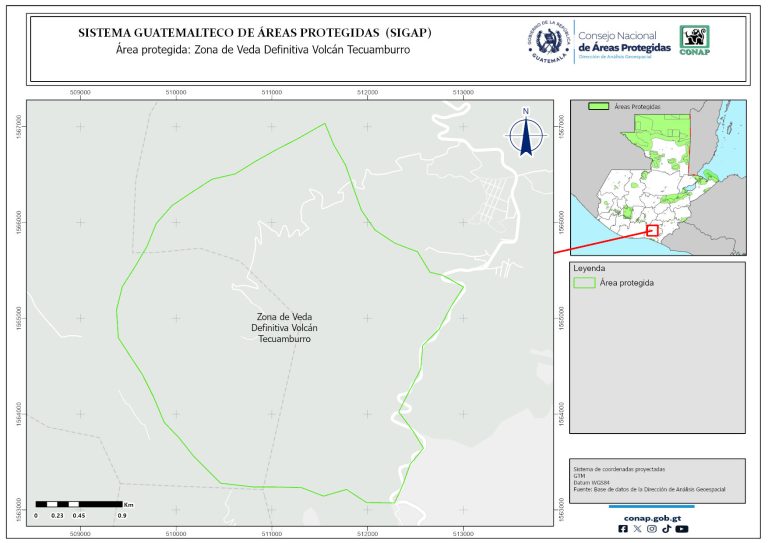Click the Leyenda heading in legend panel

tap(589, 268)
